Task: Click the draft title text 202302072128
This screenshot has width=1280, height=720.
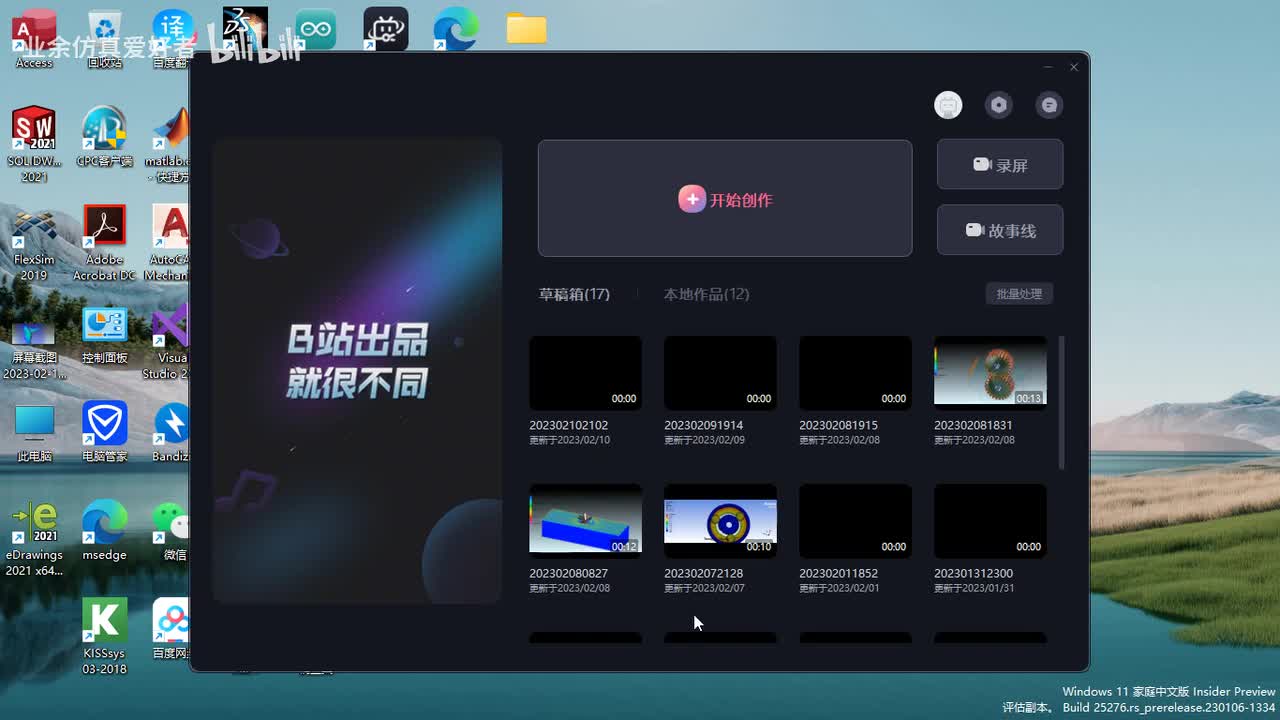Action: pos(703,573)
